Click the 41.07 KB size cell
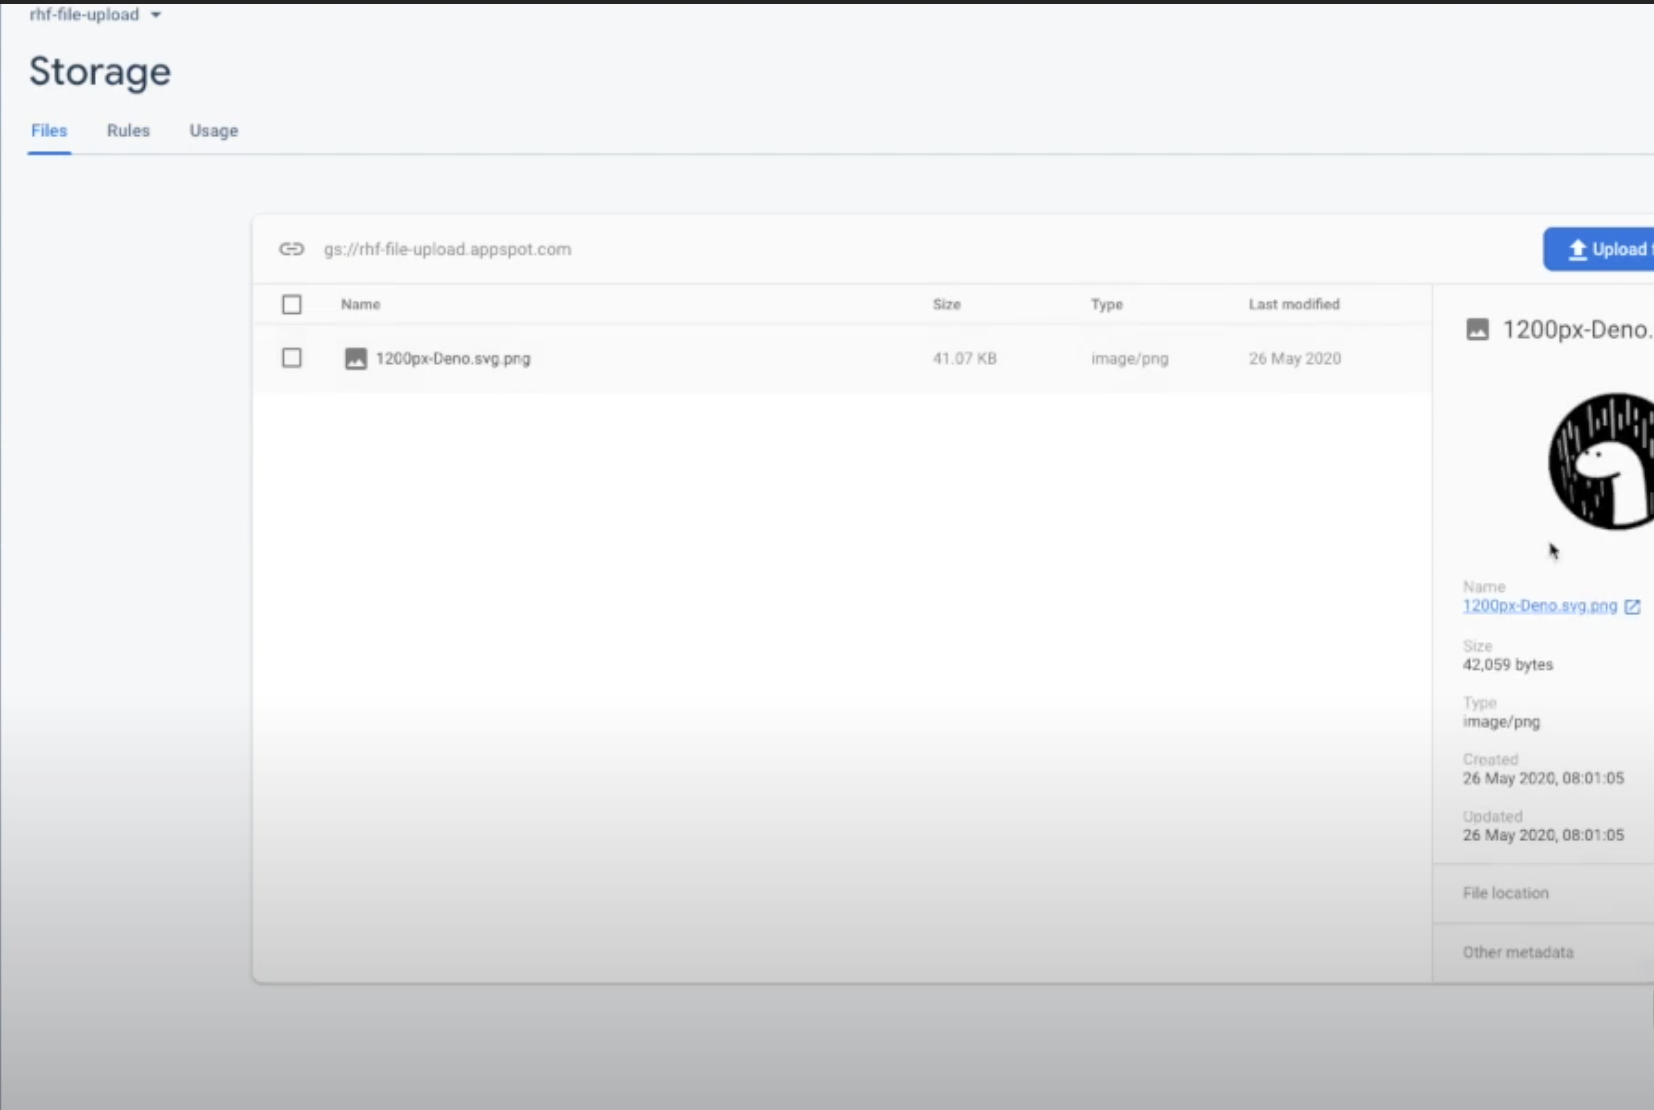Viewport: 1654px width, 1110px height. (x=965, y=358)
